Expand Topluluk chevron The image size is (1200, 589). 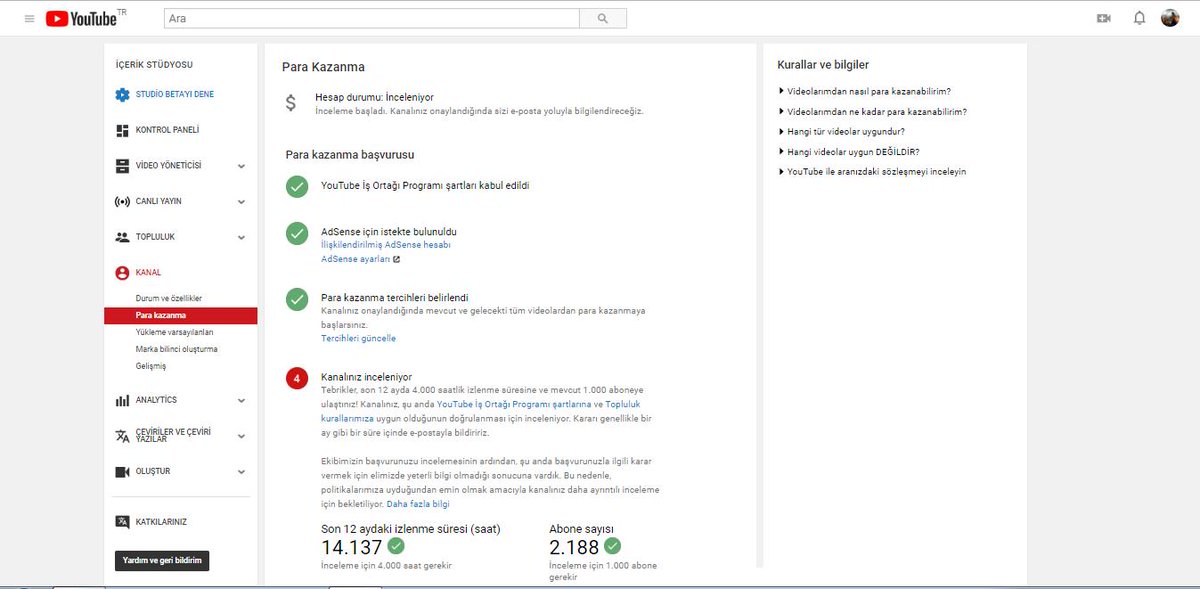(241, 237)
